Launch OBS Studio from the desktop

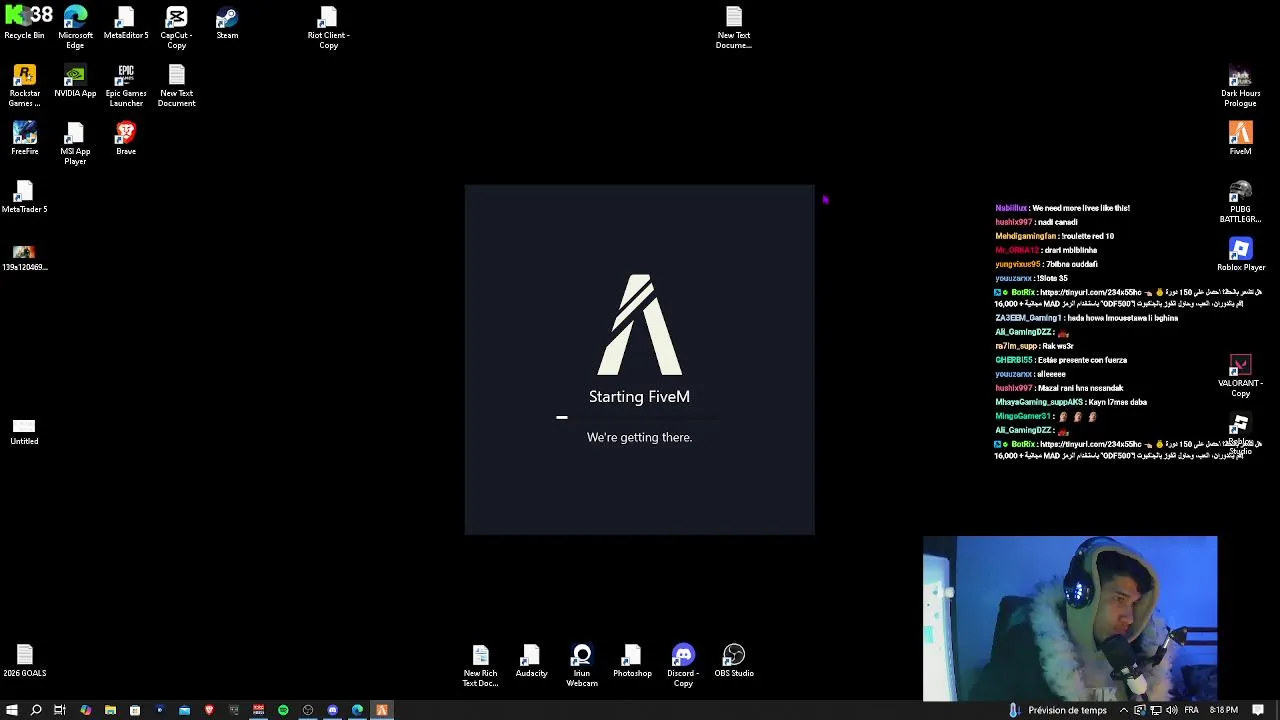(x=734, y=662)
